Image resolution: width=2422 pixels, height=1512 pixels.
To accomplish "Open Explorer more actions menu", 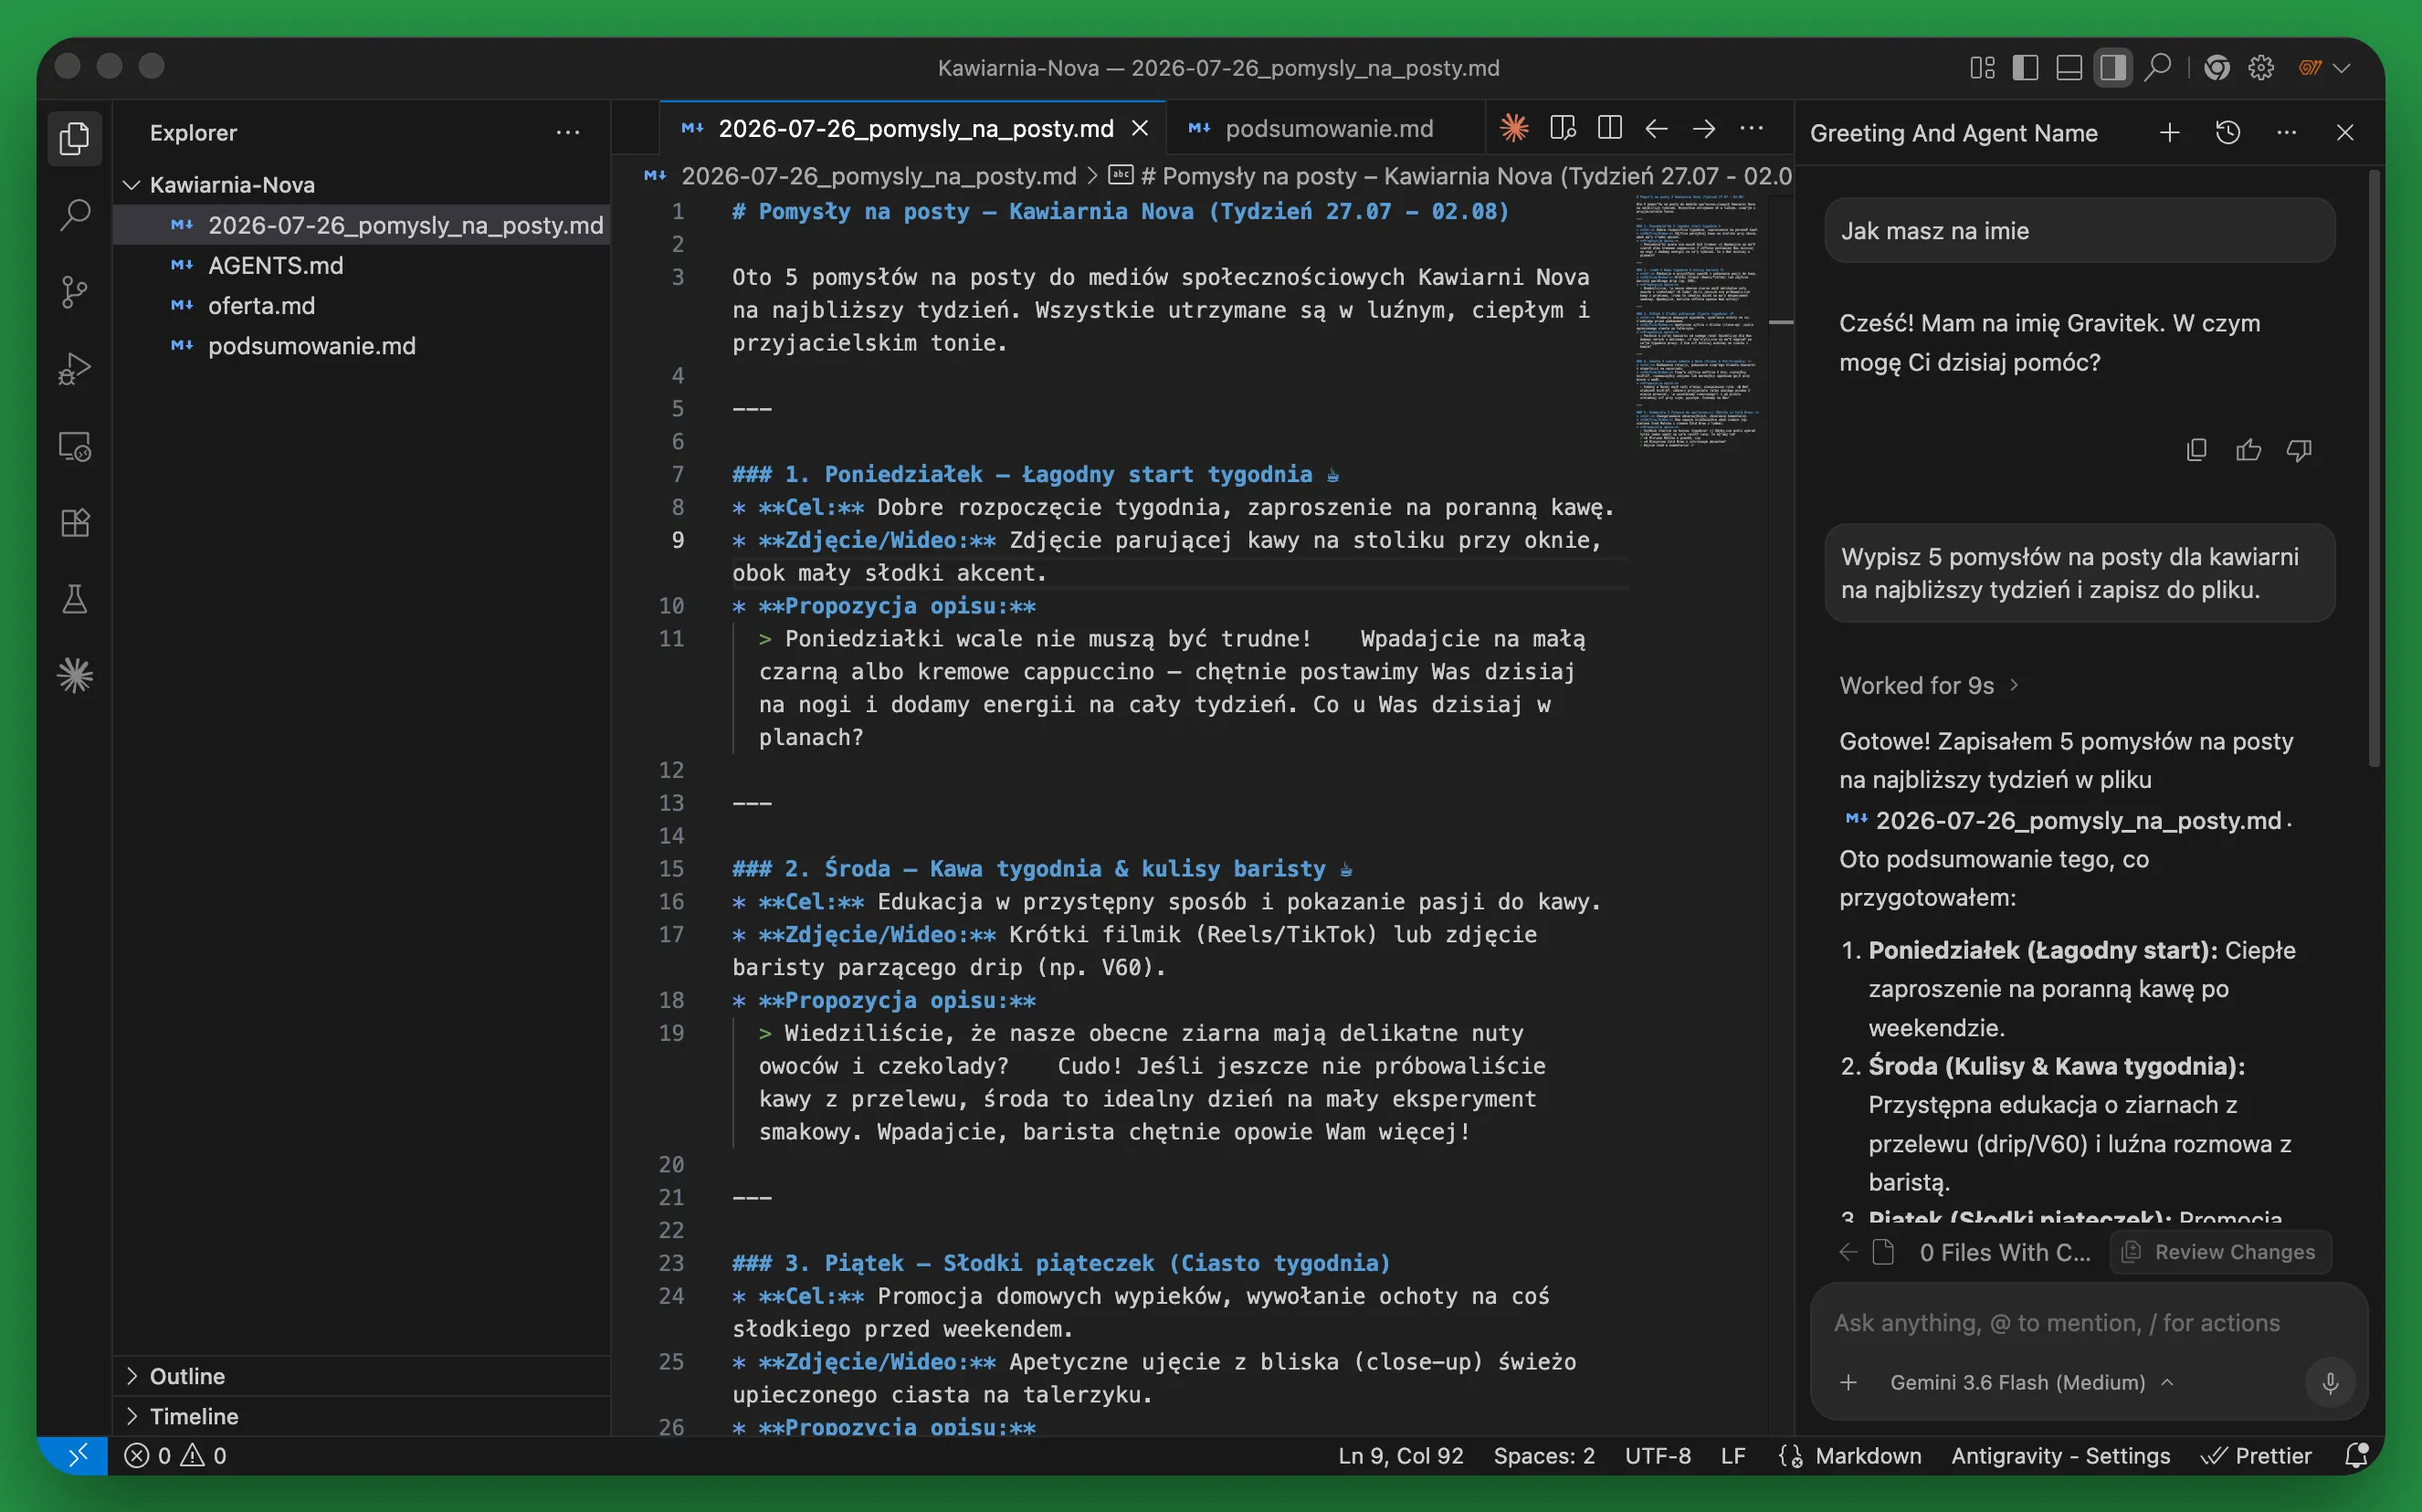I will pyautogui.click(x=568, y=133).
